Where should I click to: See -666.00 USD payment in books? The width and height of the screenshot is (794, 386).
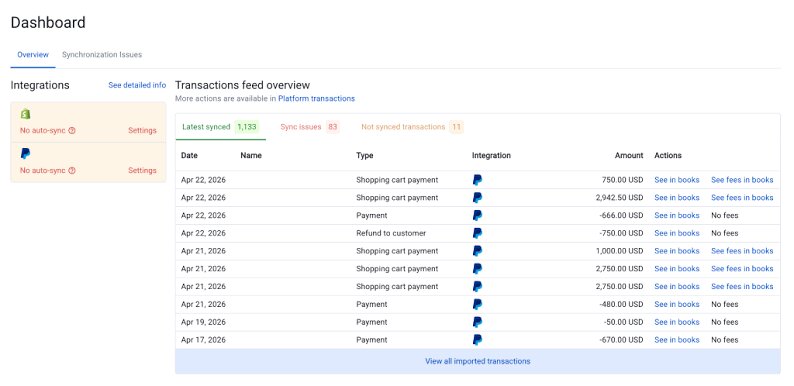tap(677, 215)
